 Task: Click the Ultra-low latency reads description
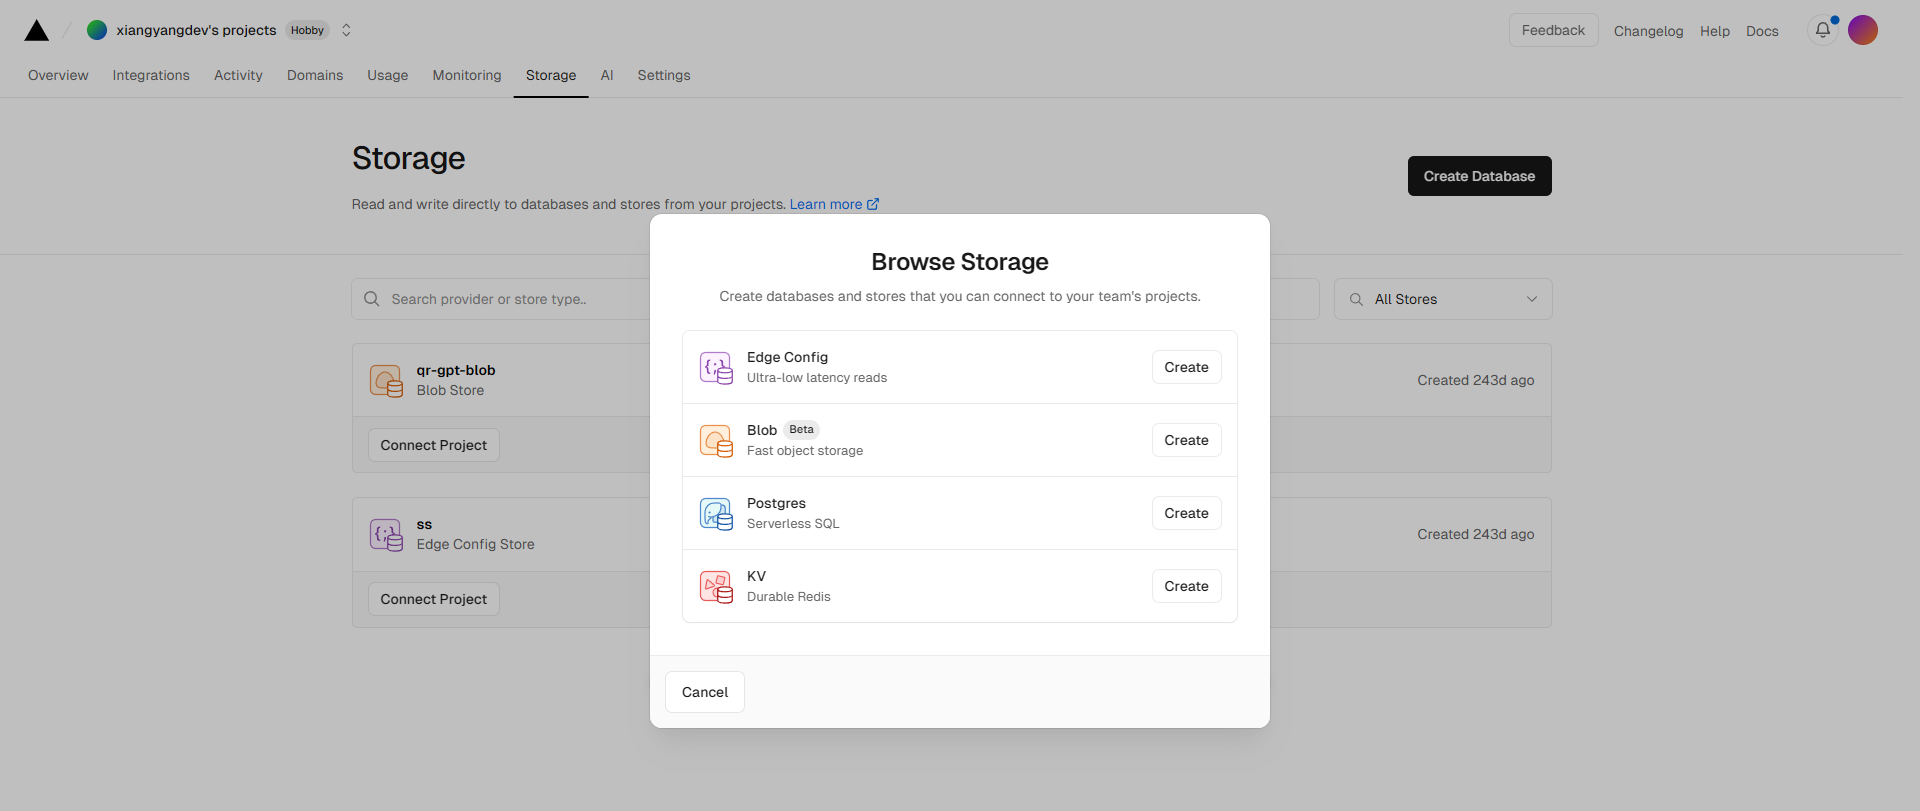[x=817, y=378]
